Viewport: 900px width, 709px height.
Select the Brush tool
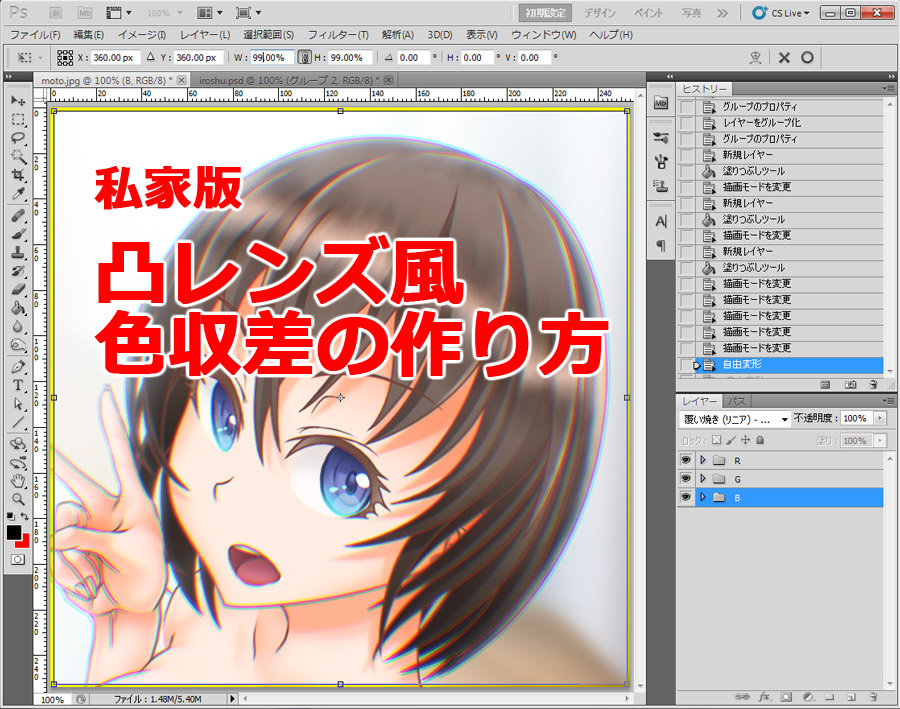(18, 234)
